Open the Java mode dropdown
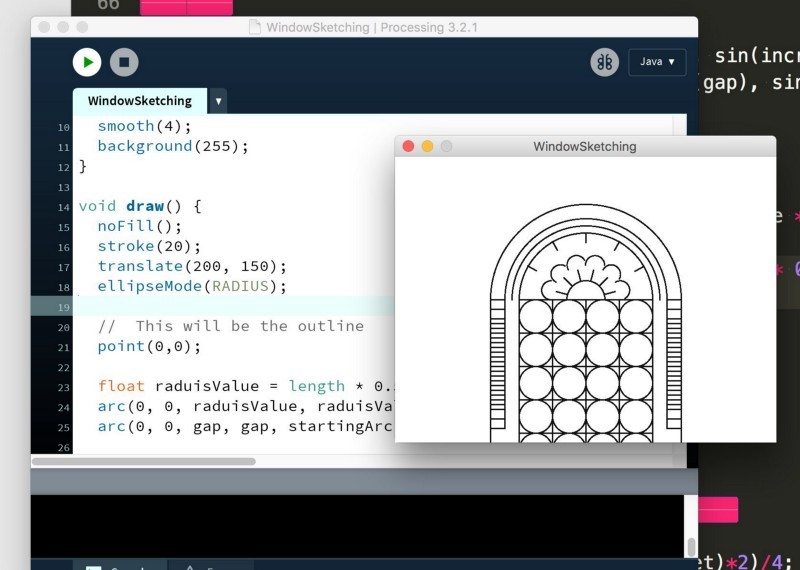The height and width of the screenshot is (570, 800). (x=657, y=62)
